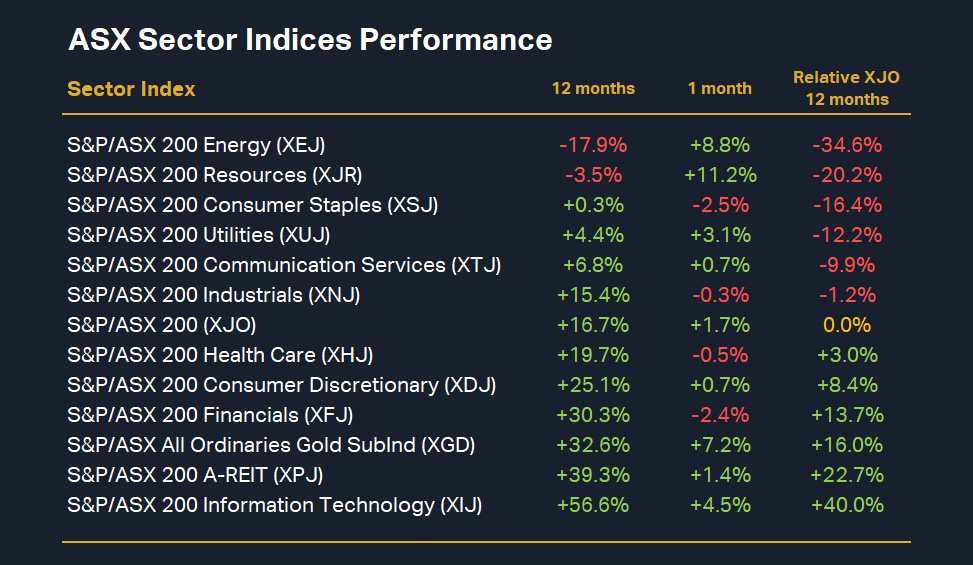Open the Health Care (XHJ) index
Screen dimensions: 973x565
click(x=220, y=355)
